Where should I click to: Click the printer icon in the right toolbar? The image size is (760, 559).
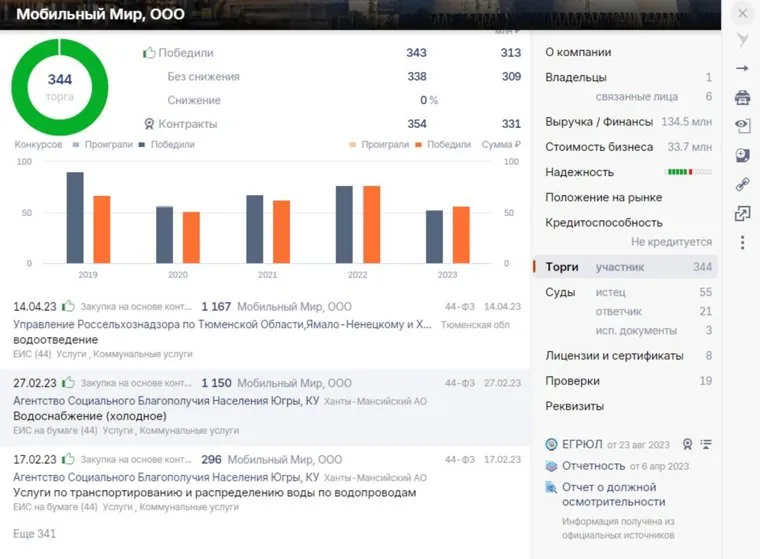pos(742,97)
